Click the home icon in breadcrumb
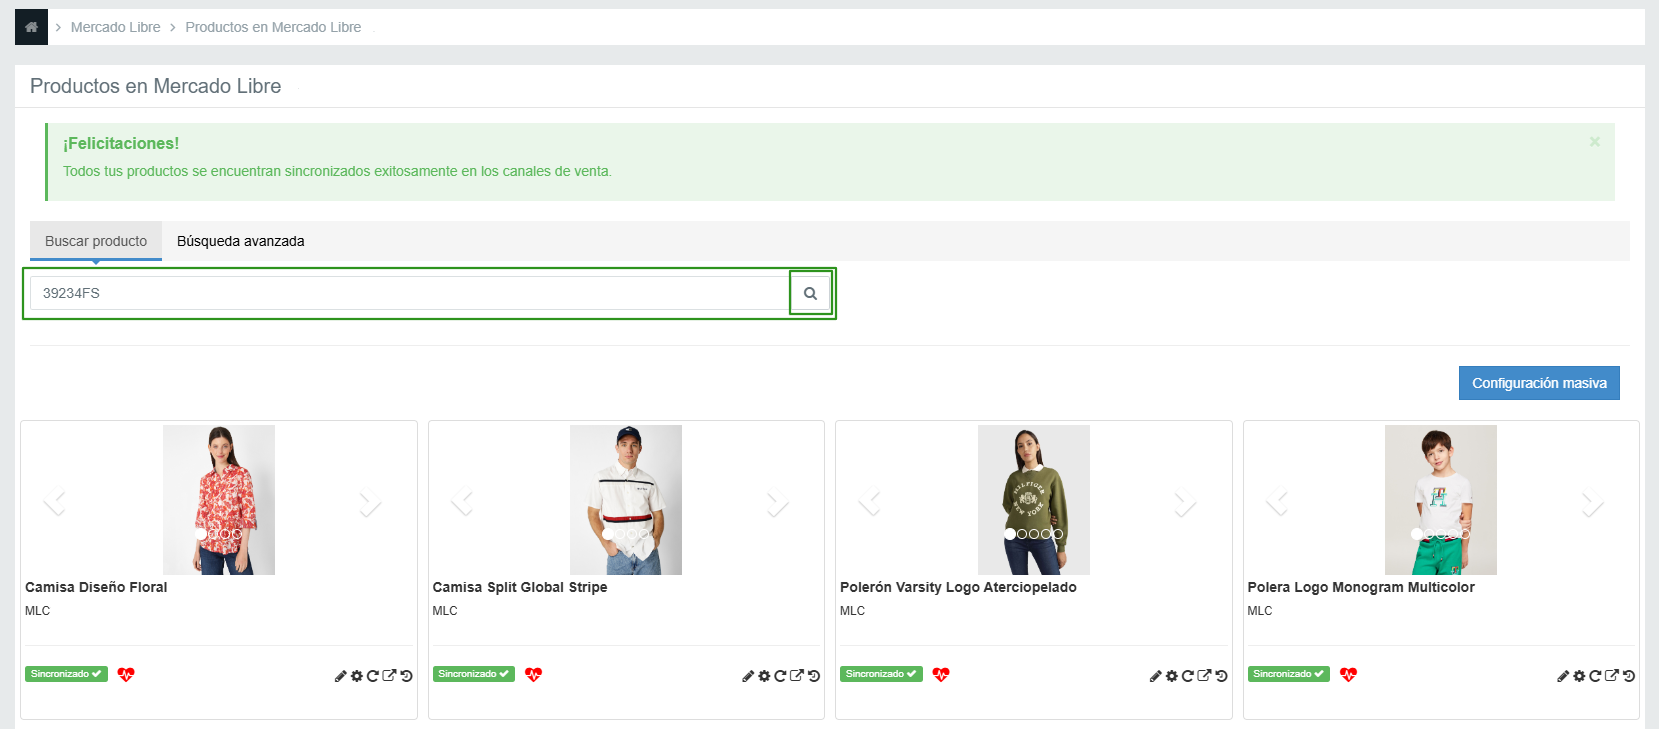Viewport: 1659px width, 729px height. [31, 27]
